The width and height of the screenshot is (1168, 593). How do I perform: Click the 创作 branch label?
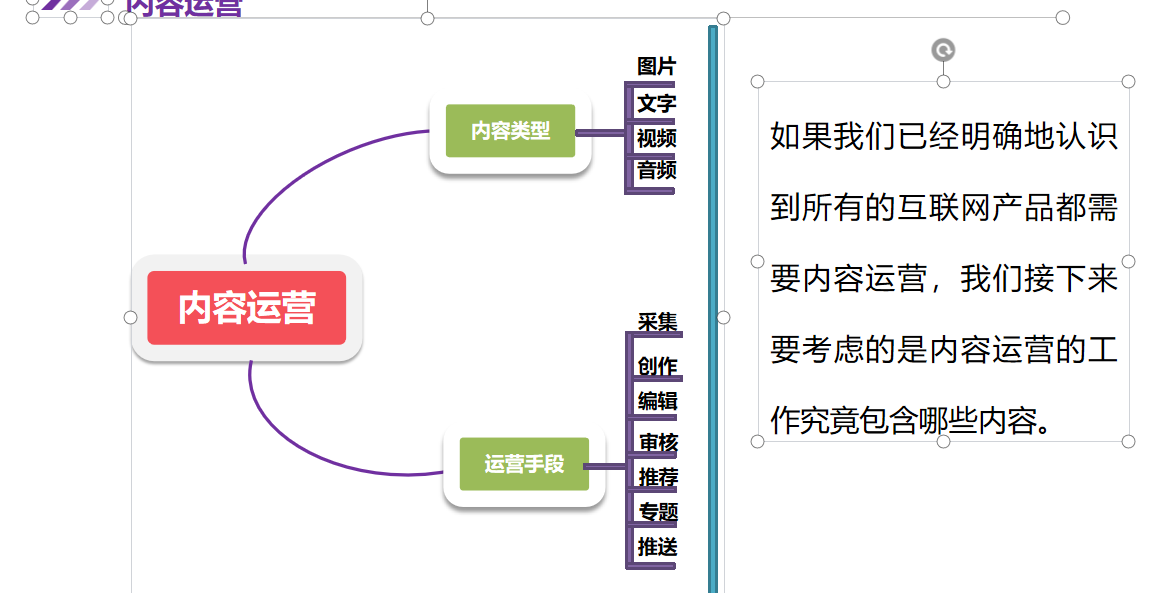coord(658,366)
